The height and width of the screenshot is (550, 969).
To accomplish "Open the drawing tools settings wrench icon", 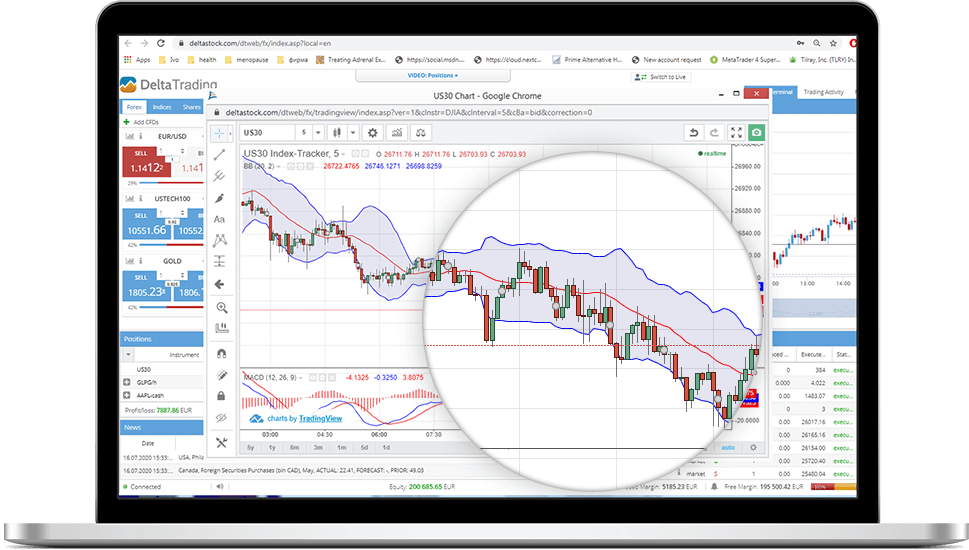I will tap(221, 442).
